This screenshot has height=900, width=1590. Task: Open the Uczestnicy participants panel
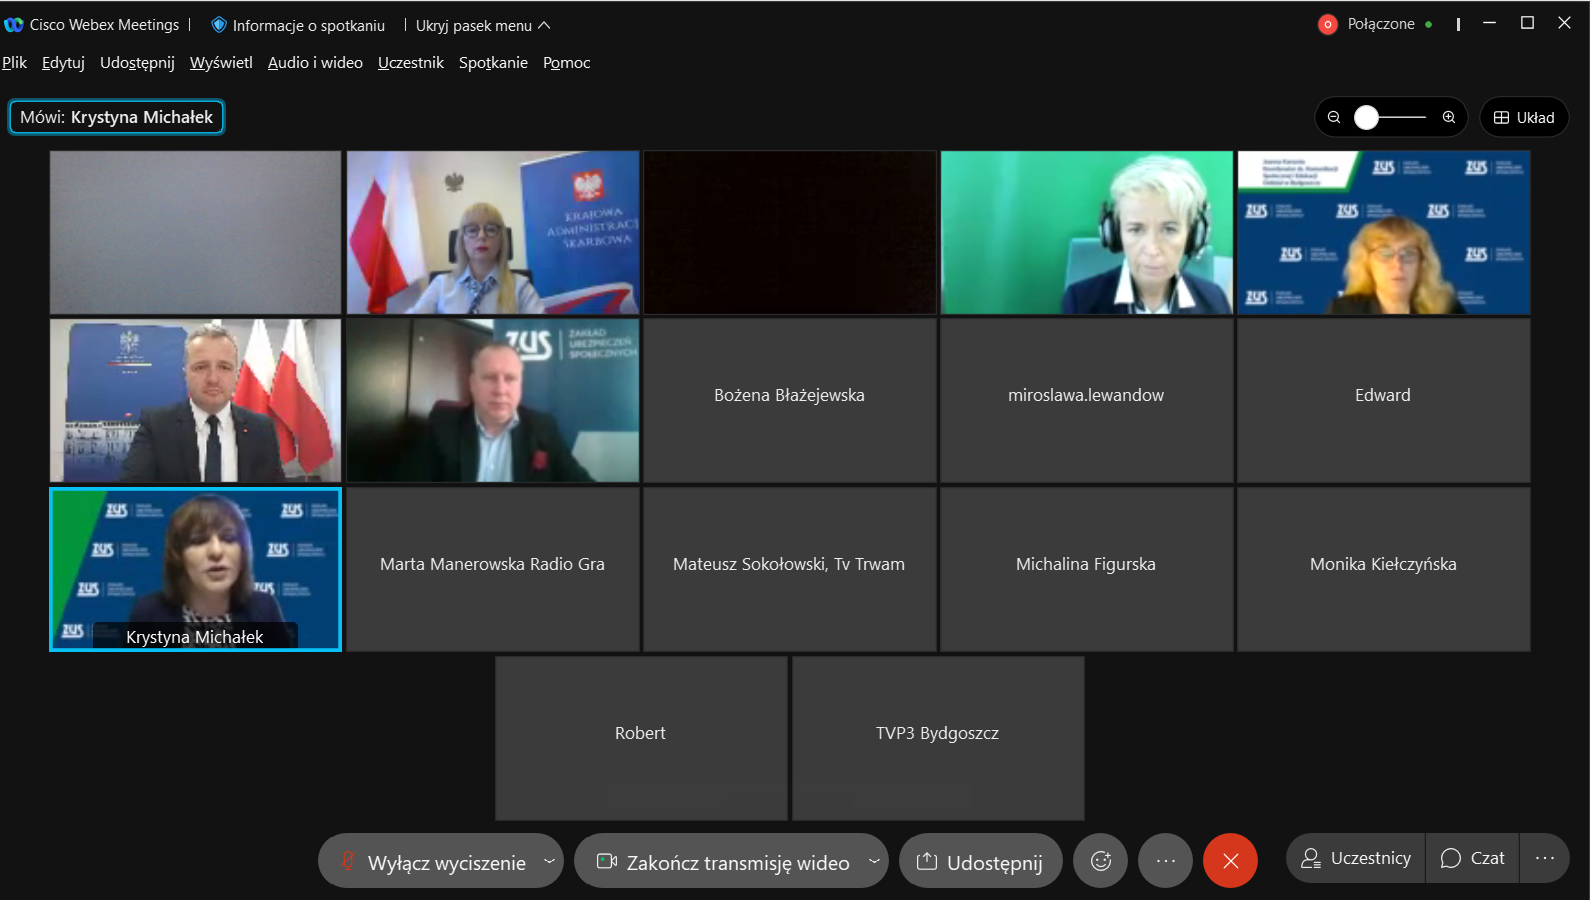click(1356, 859)
